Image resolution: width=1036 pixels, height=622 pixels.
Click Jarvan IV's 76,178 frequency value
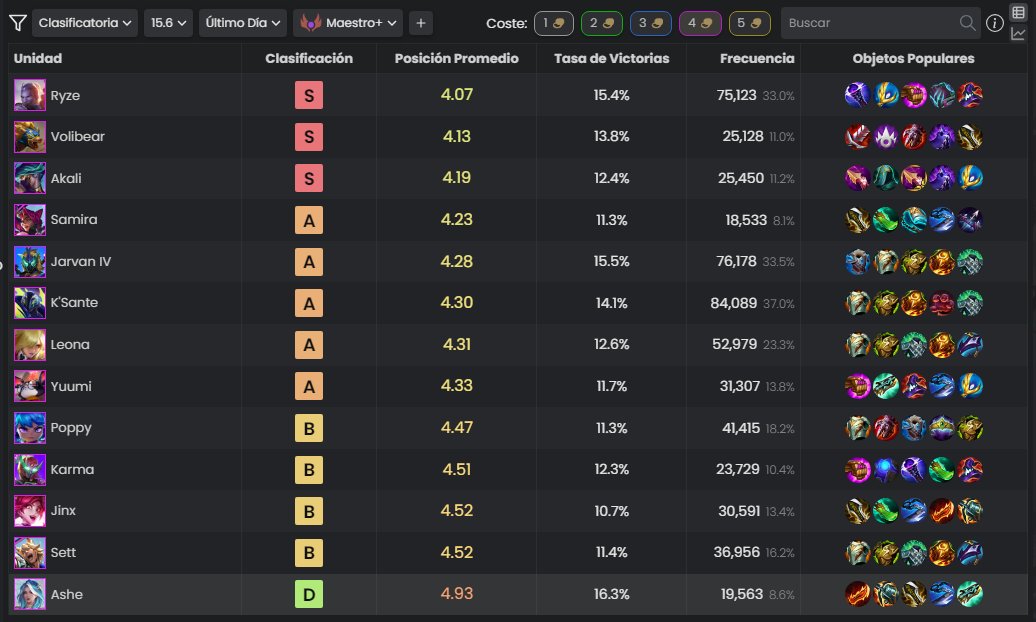point(736,262)
